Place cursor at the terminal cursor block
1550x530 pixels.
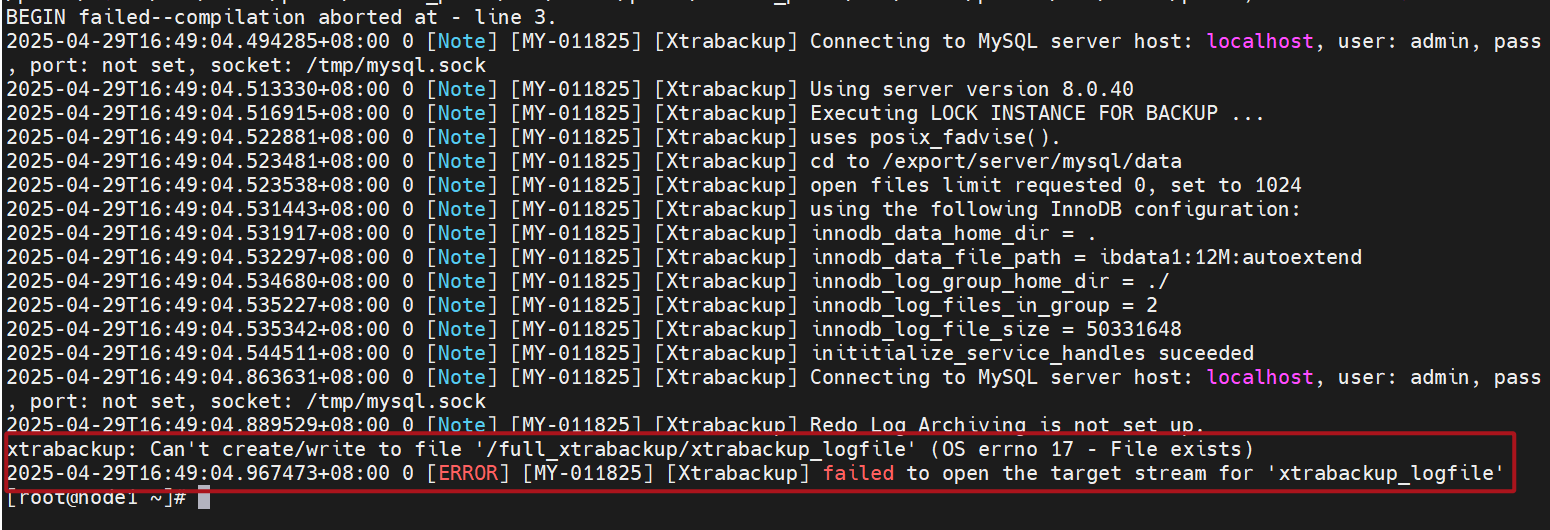204,497
